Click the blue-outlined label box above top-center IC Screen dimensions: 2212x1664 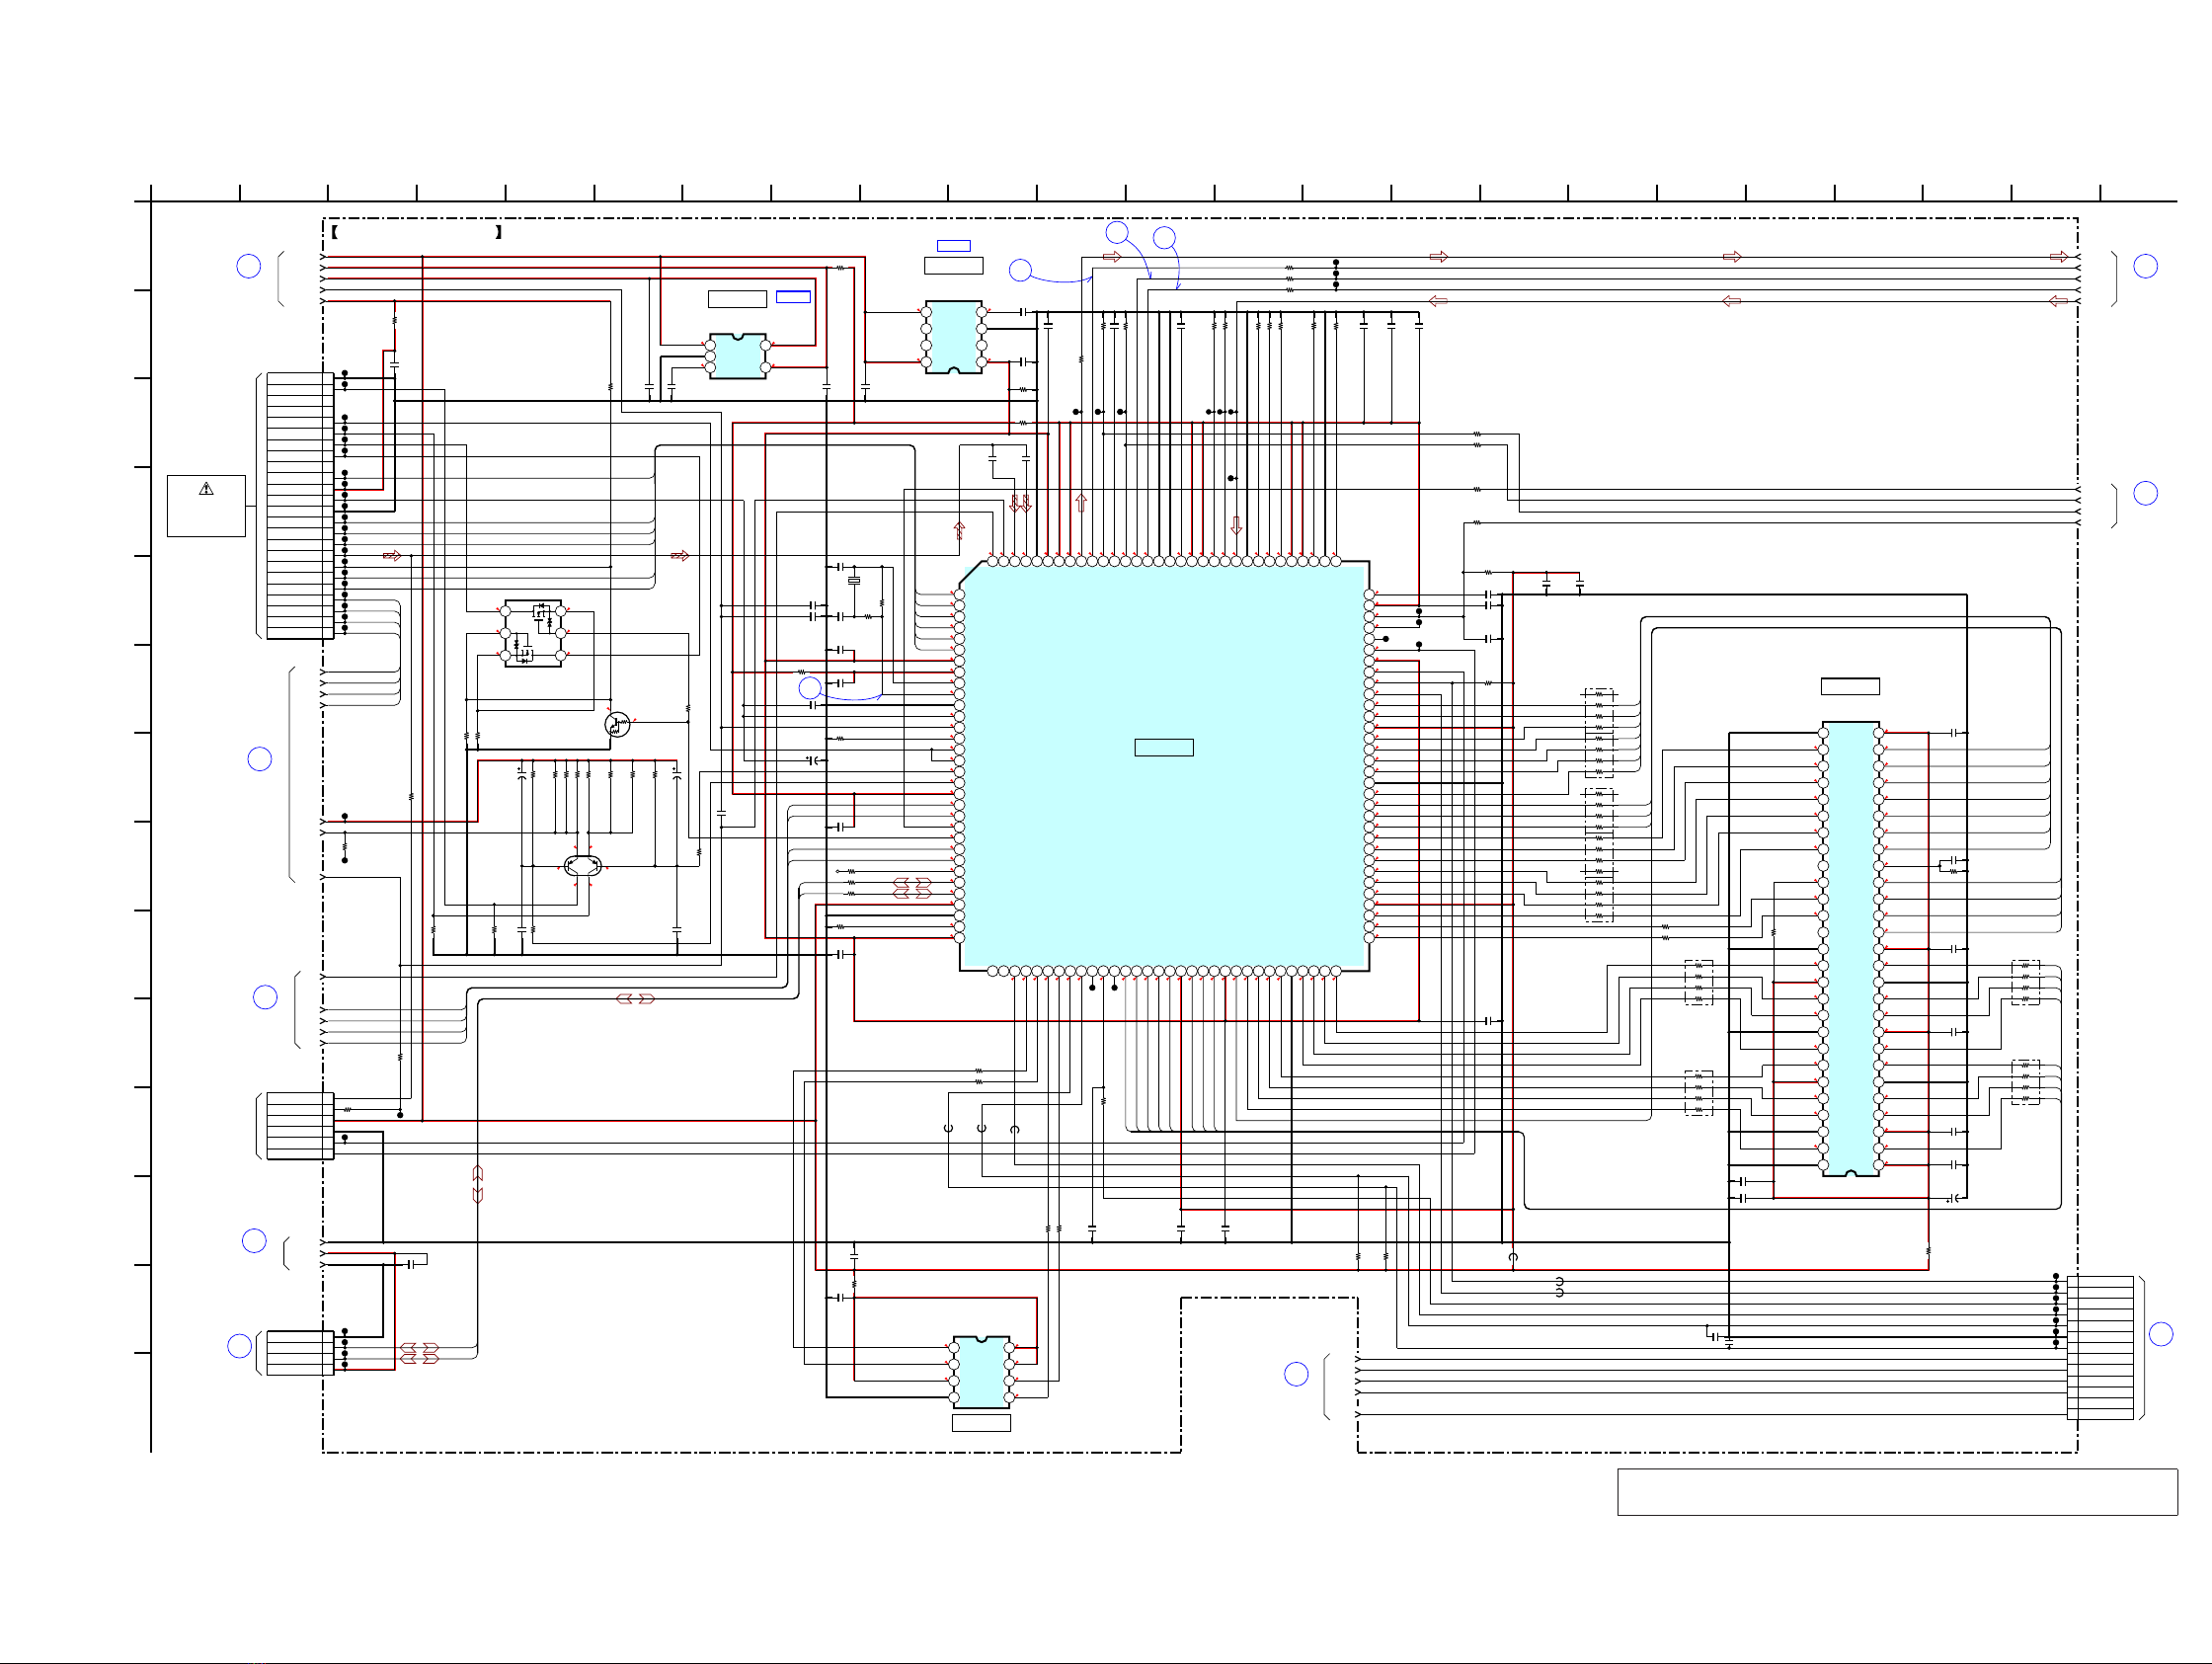[x=953, y=246]
